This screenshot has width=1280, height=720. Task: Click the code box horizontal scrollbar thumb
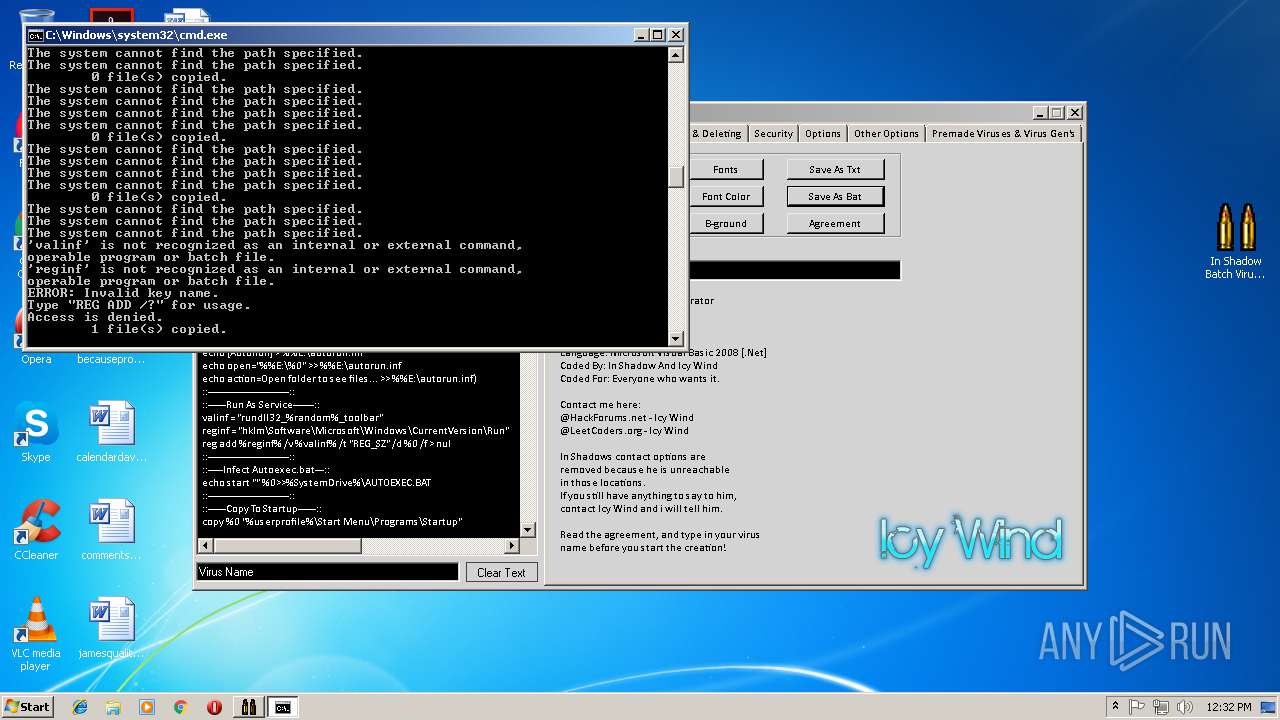(x=288, y=546)
